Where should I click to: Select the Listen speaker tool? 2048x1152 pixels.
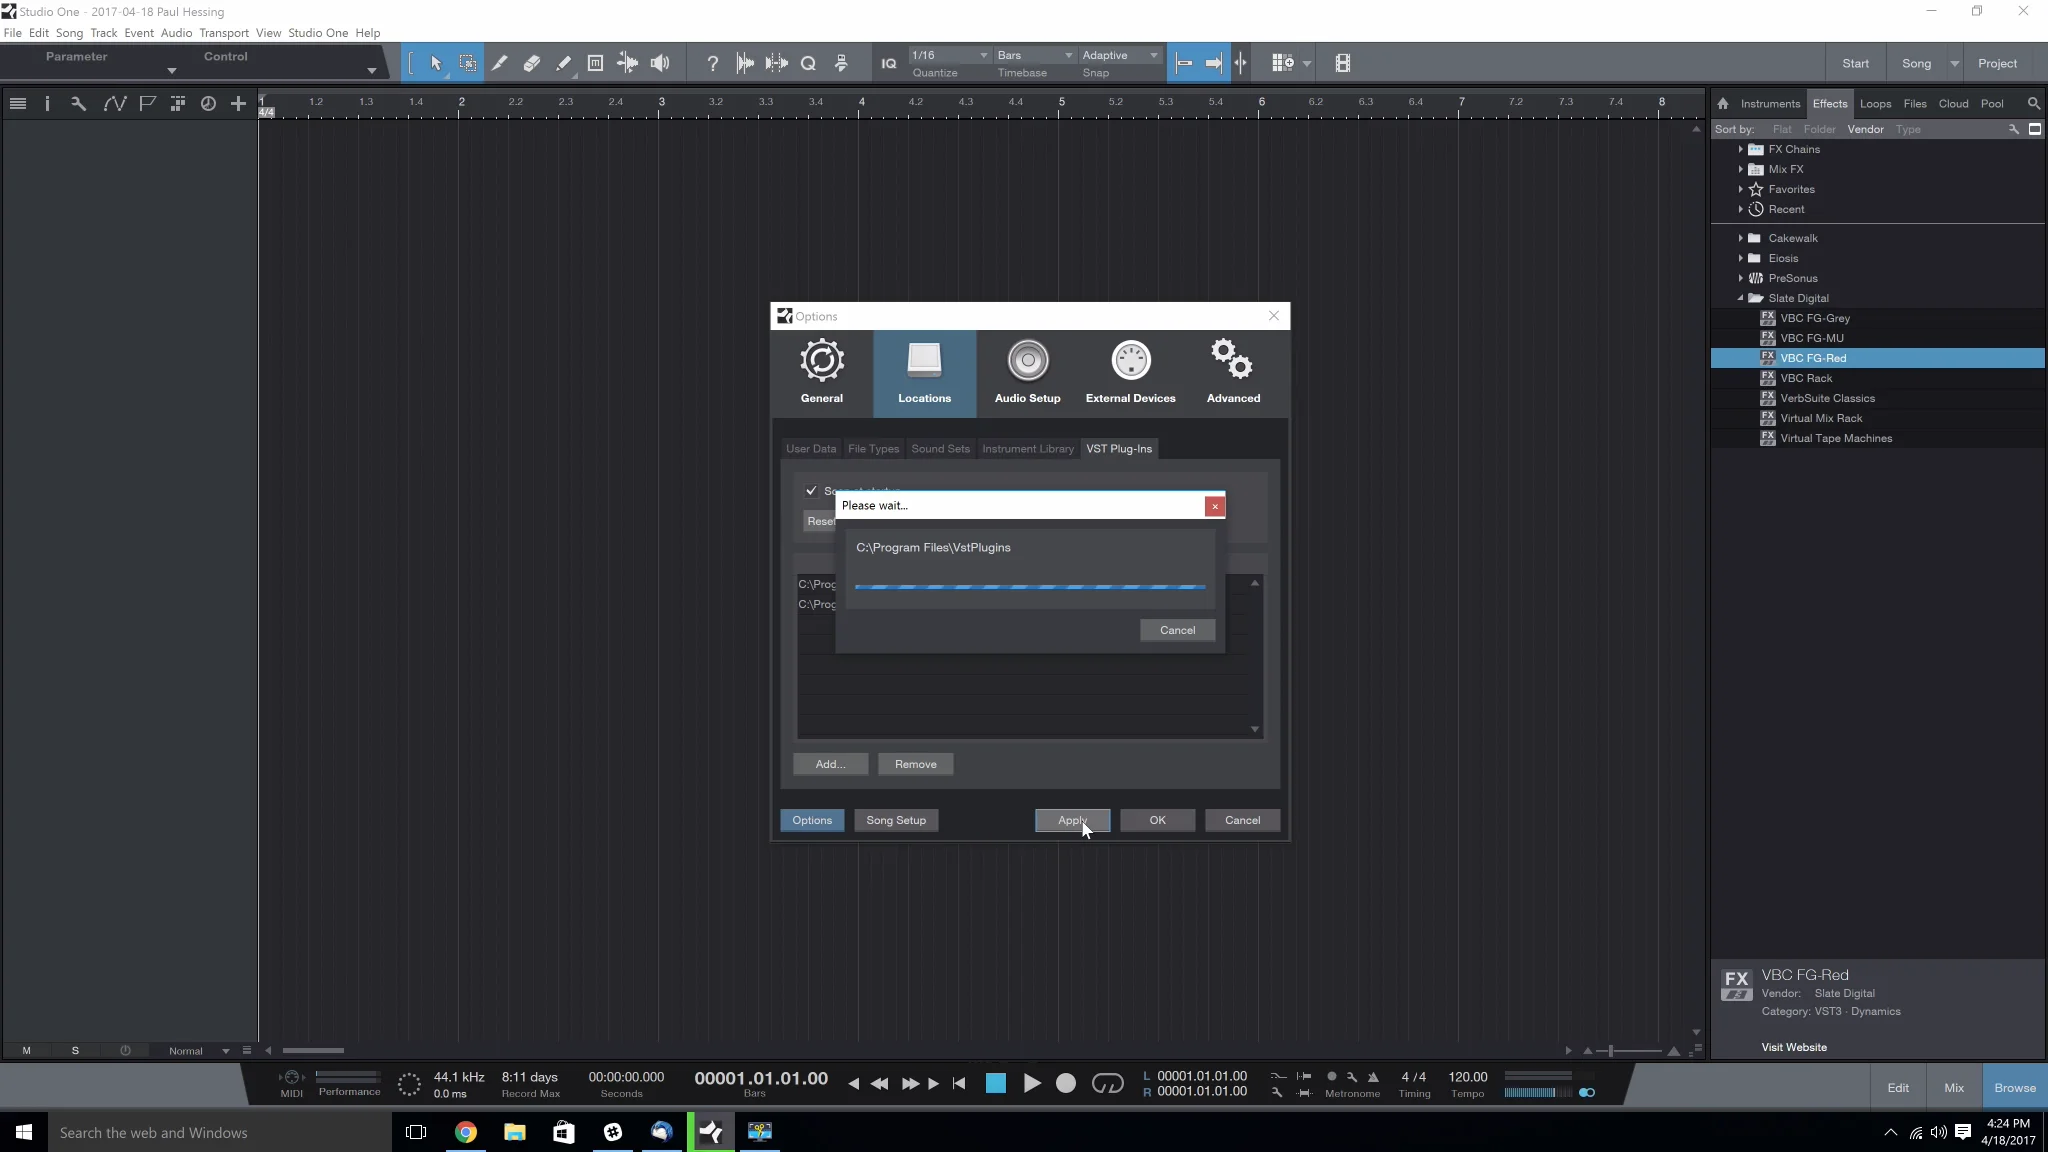pyautogui.click(x=660, y=63)
